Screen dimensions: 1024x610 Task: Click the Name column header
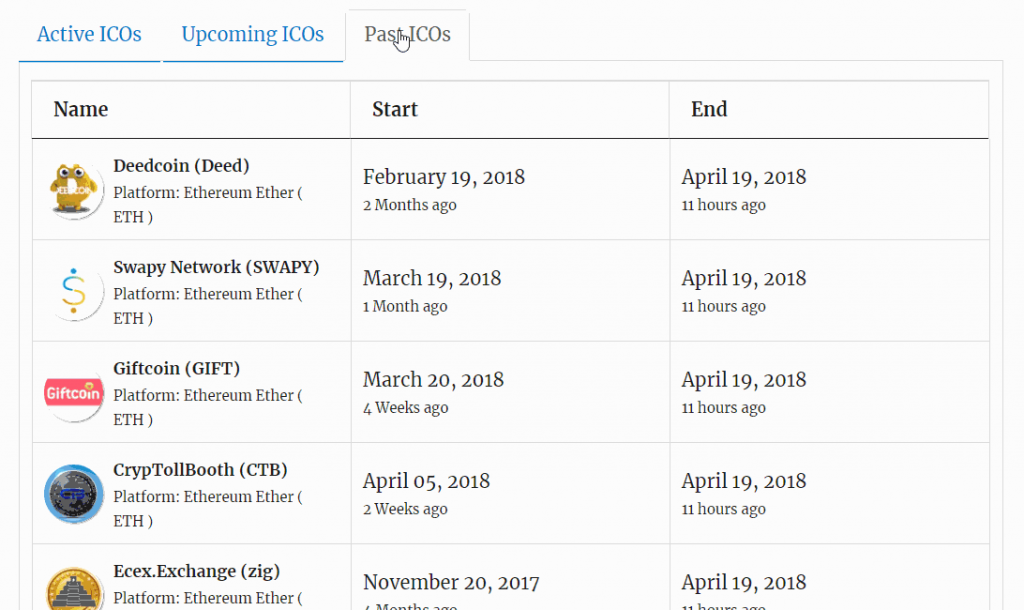pos(81,110)
